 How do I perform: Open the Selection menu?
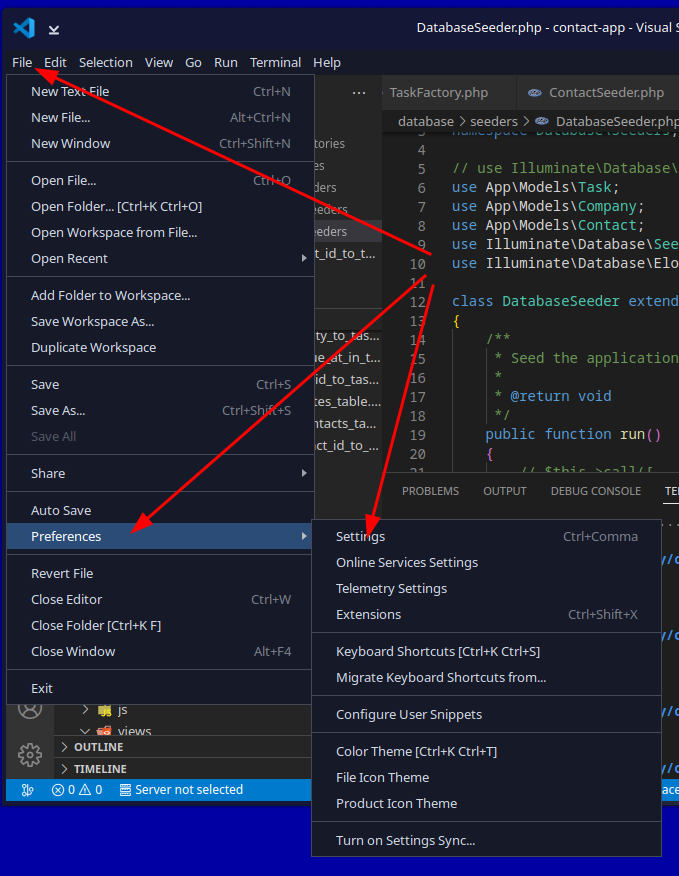(106, 63)
